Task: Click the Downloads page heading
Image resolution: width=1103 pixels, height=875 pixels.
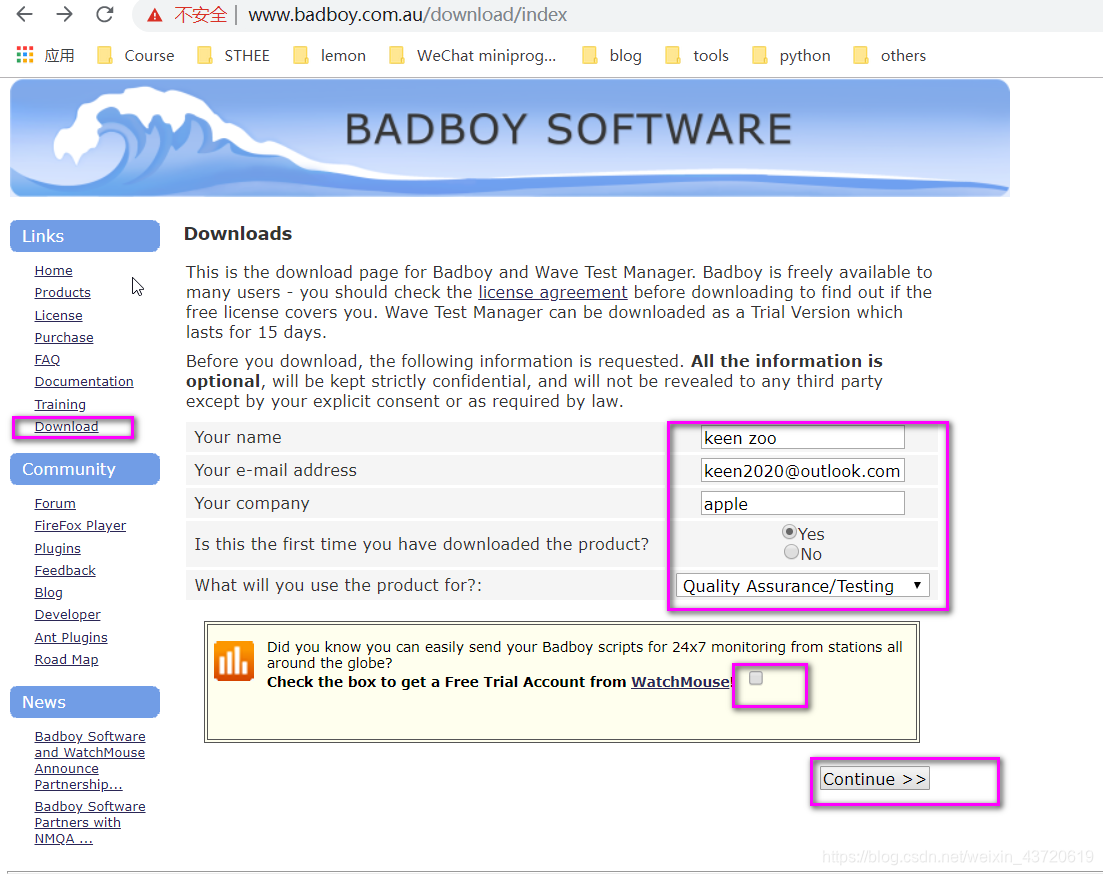Action: pos(238,234)
